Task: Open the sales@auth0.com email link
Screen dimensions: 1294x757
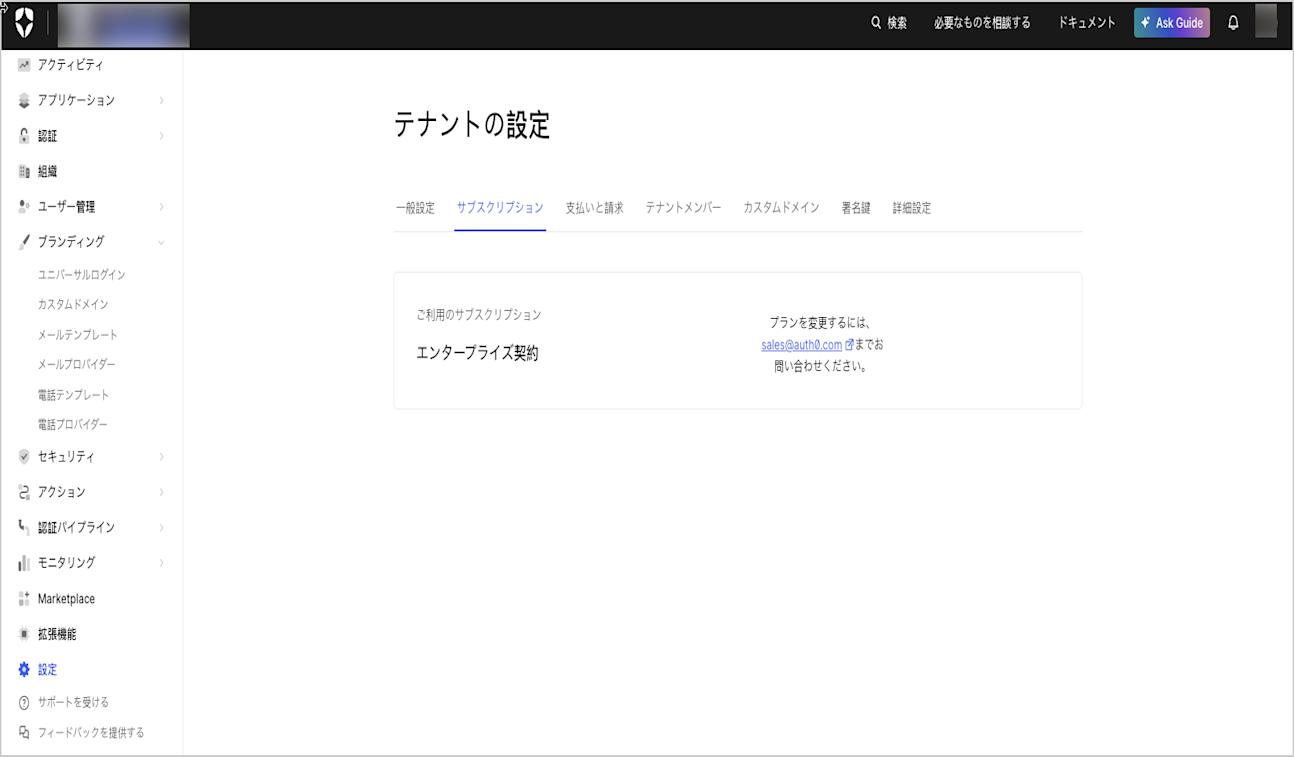Action: [800, 345]
